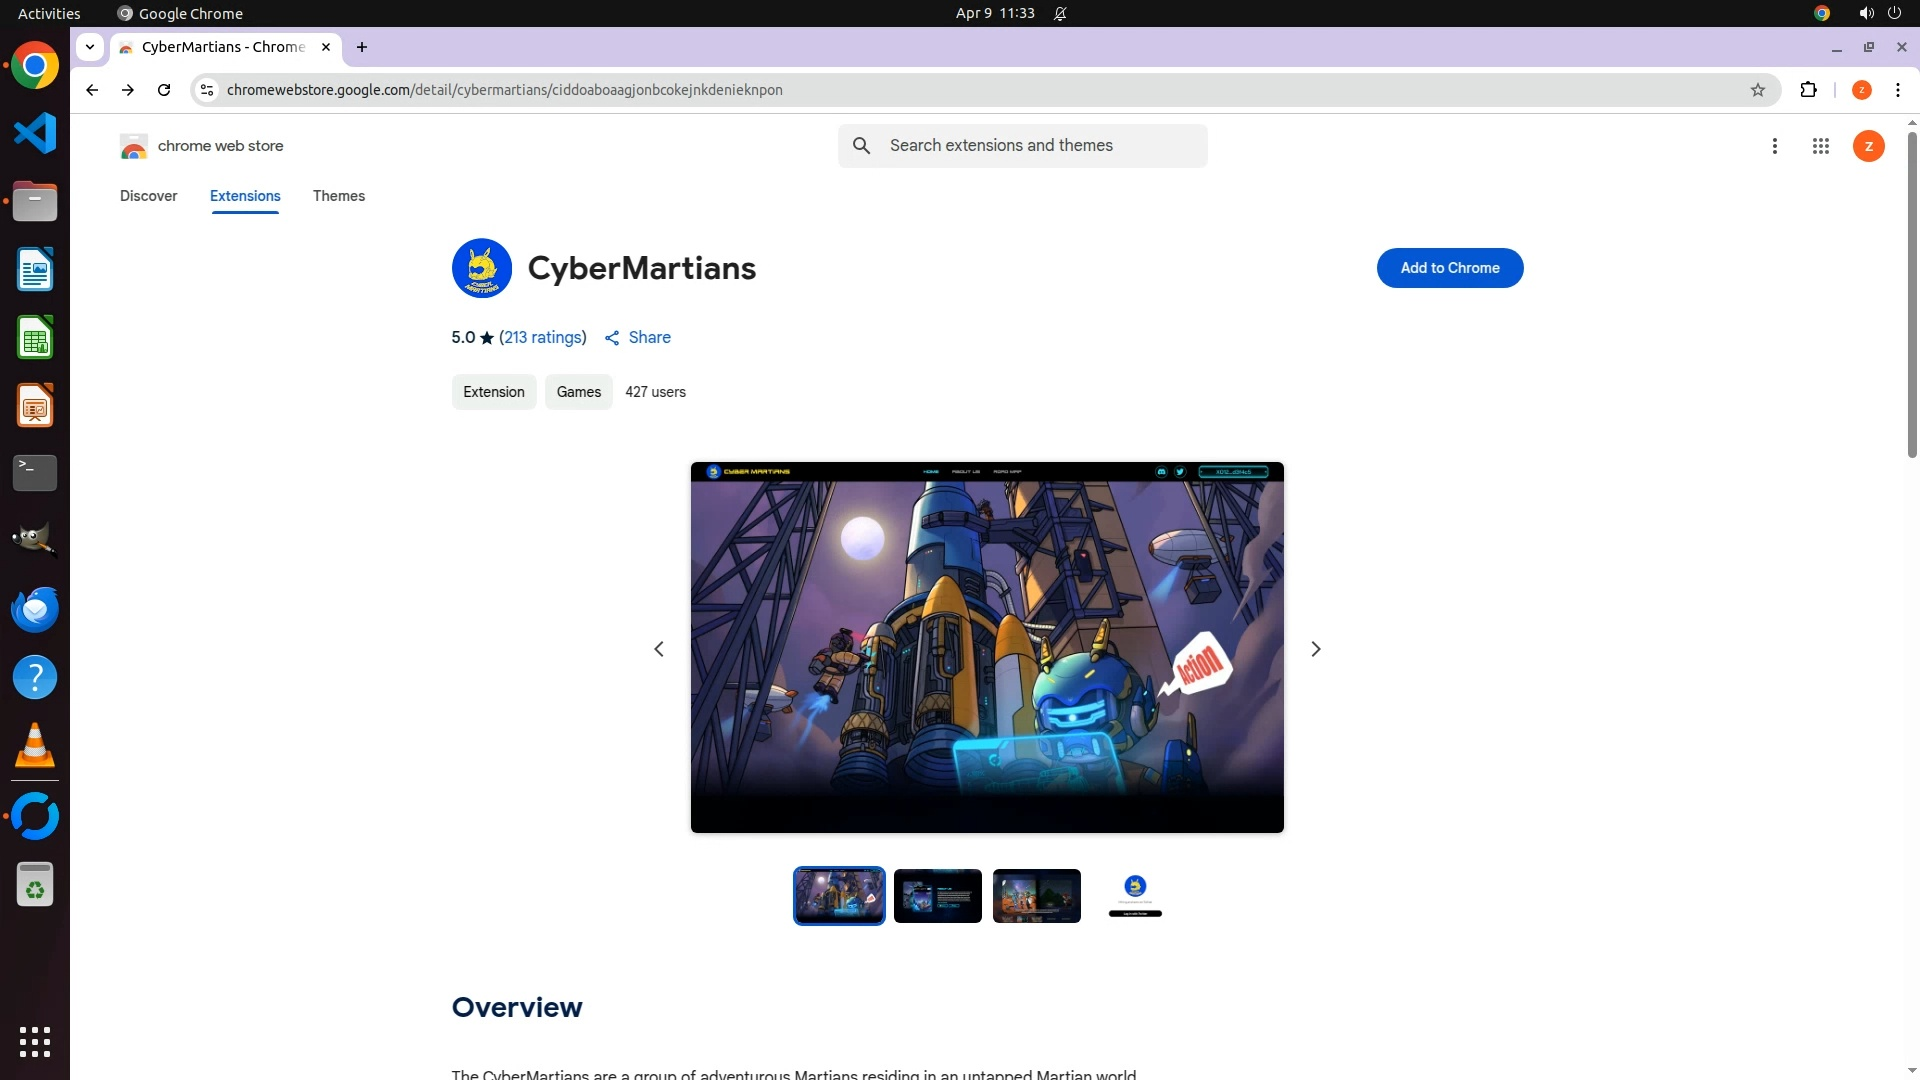Open the 213 ratings link

tap(542, 338)
